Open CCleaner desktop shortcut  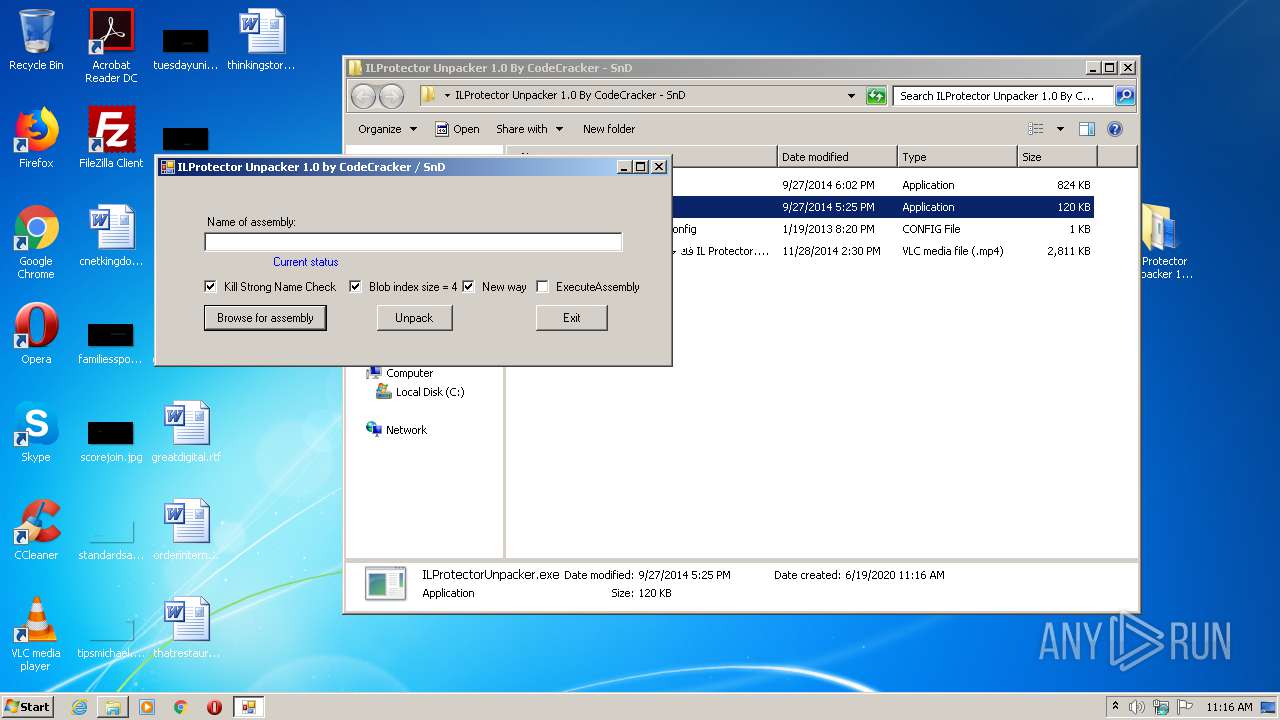click(36, 529)
